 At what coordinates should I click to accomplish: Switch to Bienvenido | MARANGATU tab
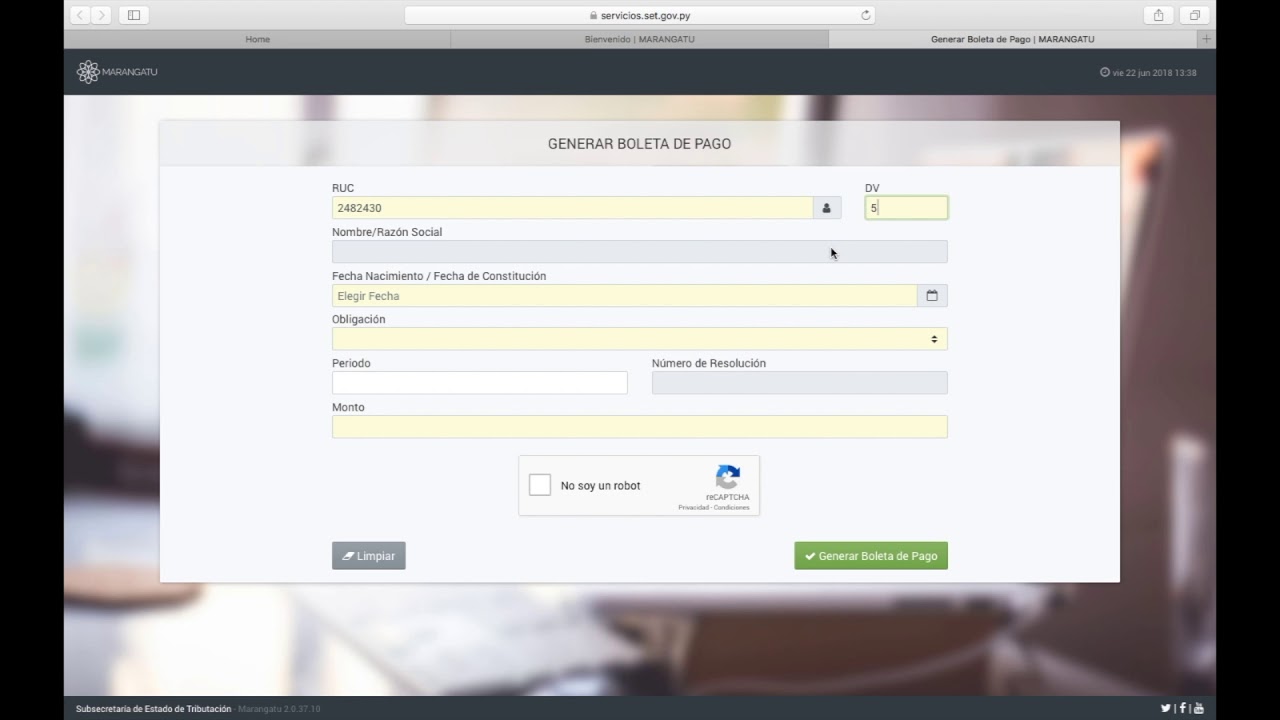pyautogui.click(x=639, y=39)
